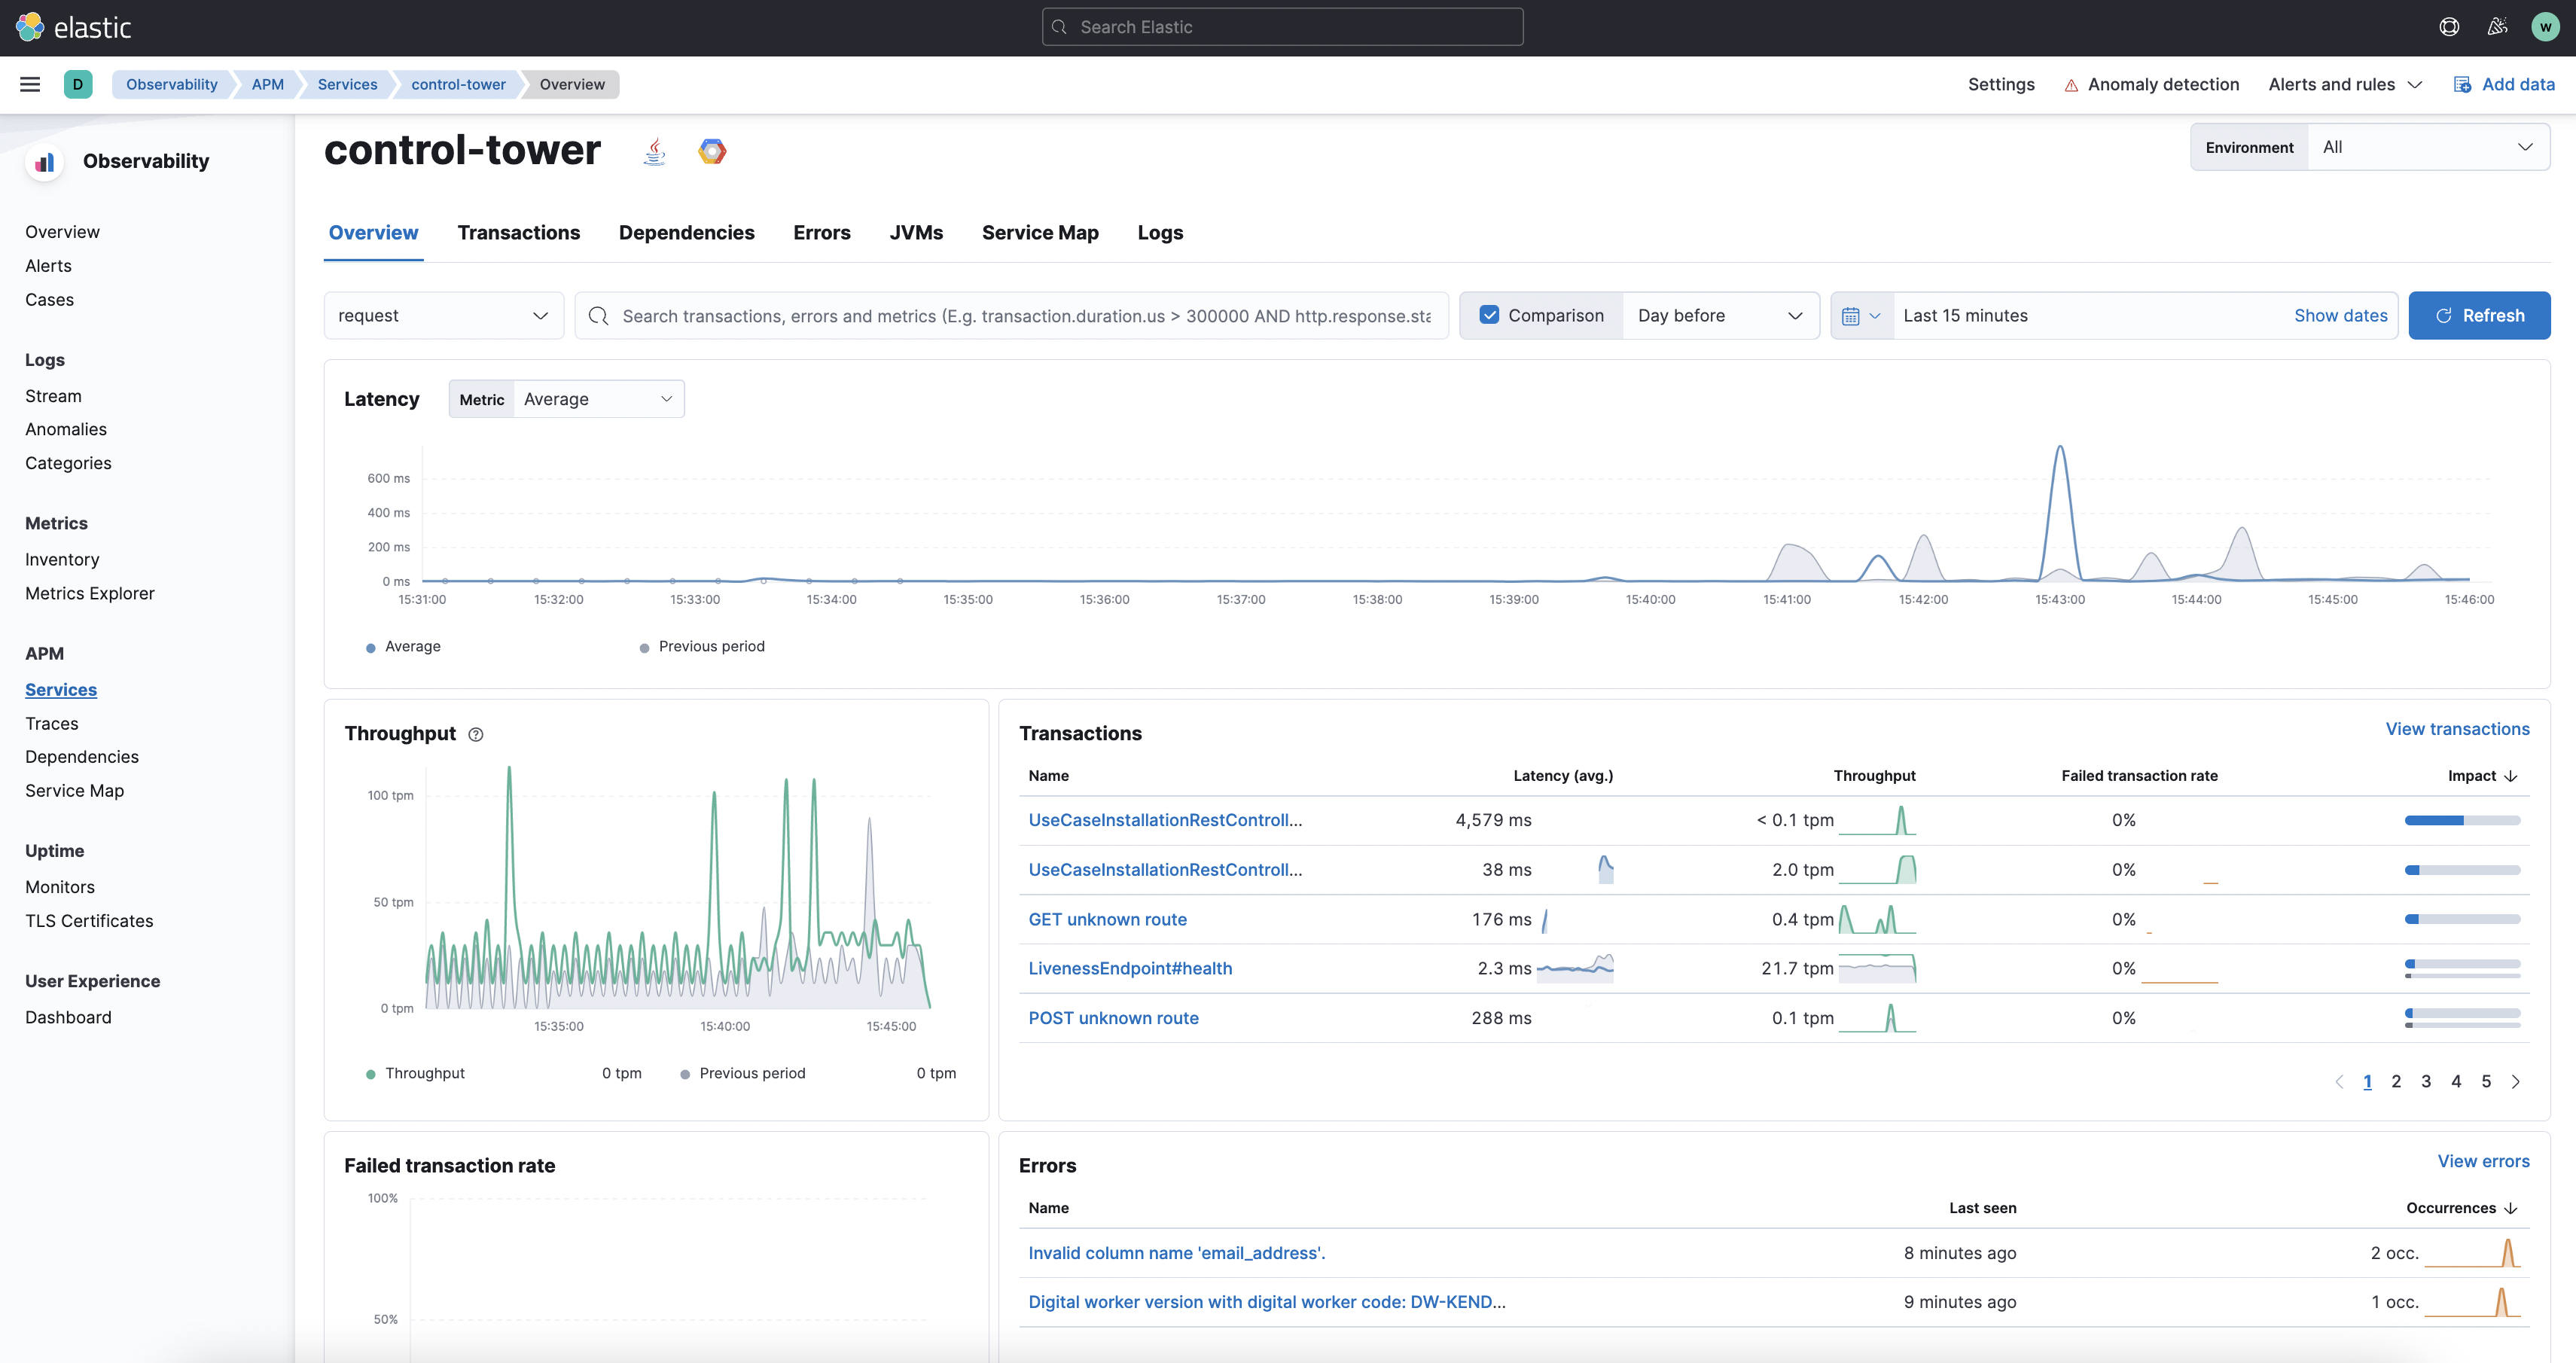This screenshot has height=1363, width=2576.
Task: Sort by Impact arrow in Transactions
Action: point(2511,776)
